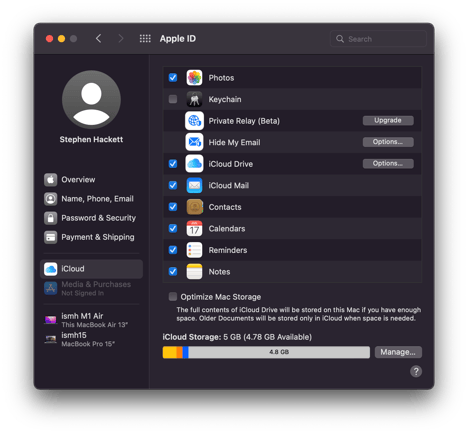This screenshot has width=468, height=434.
Task: Minimize window with yellow button
Action: (x=61, y=39)
